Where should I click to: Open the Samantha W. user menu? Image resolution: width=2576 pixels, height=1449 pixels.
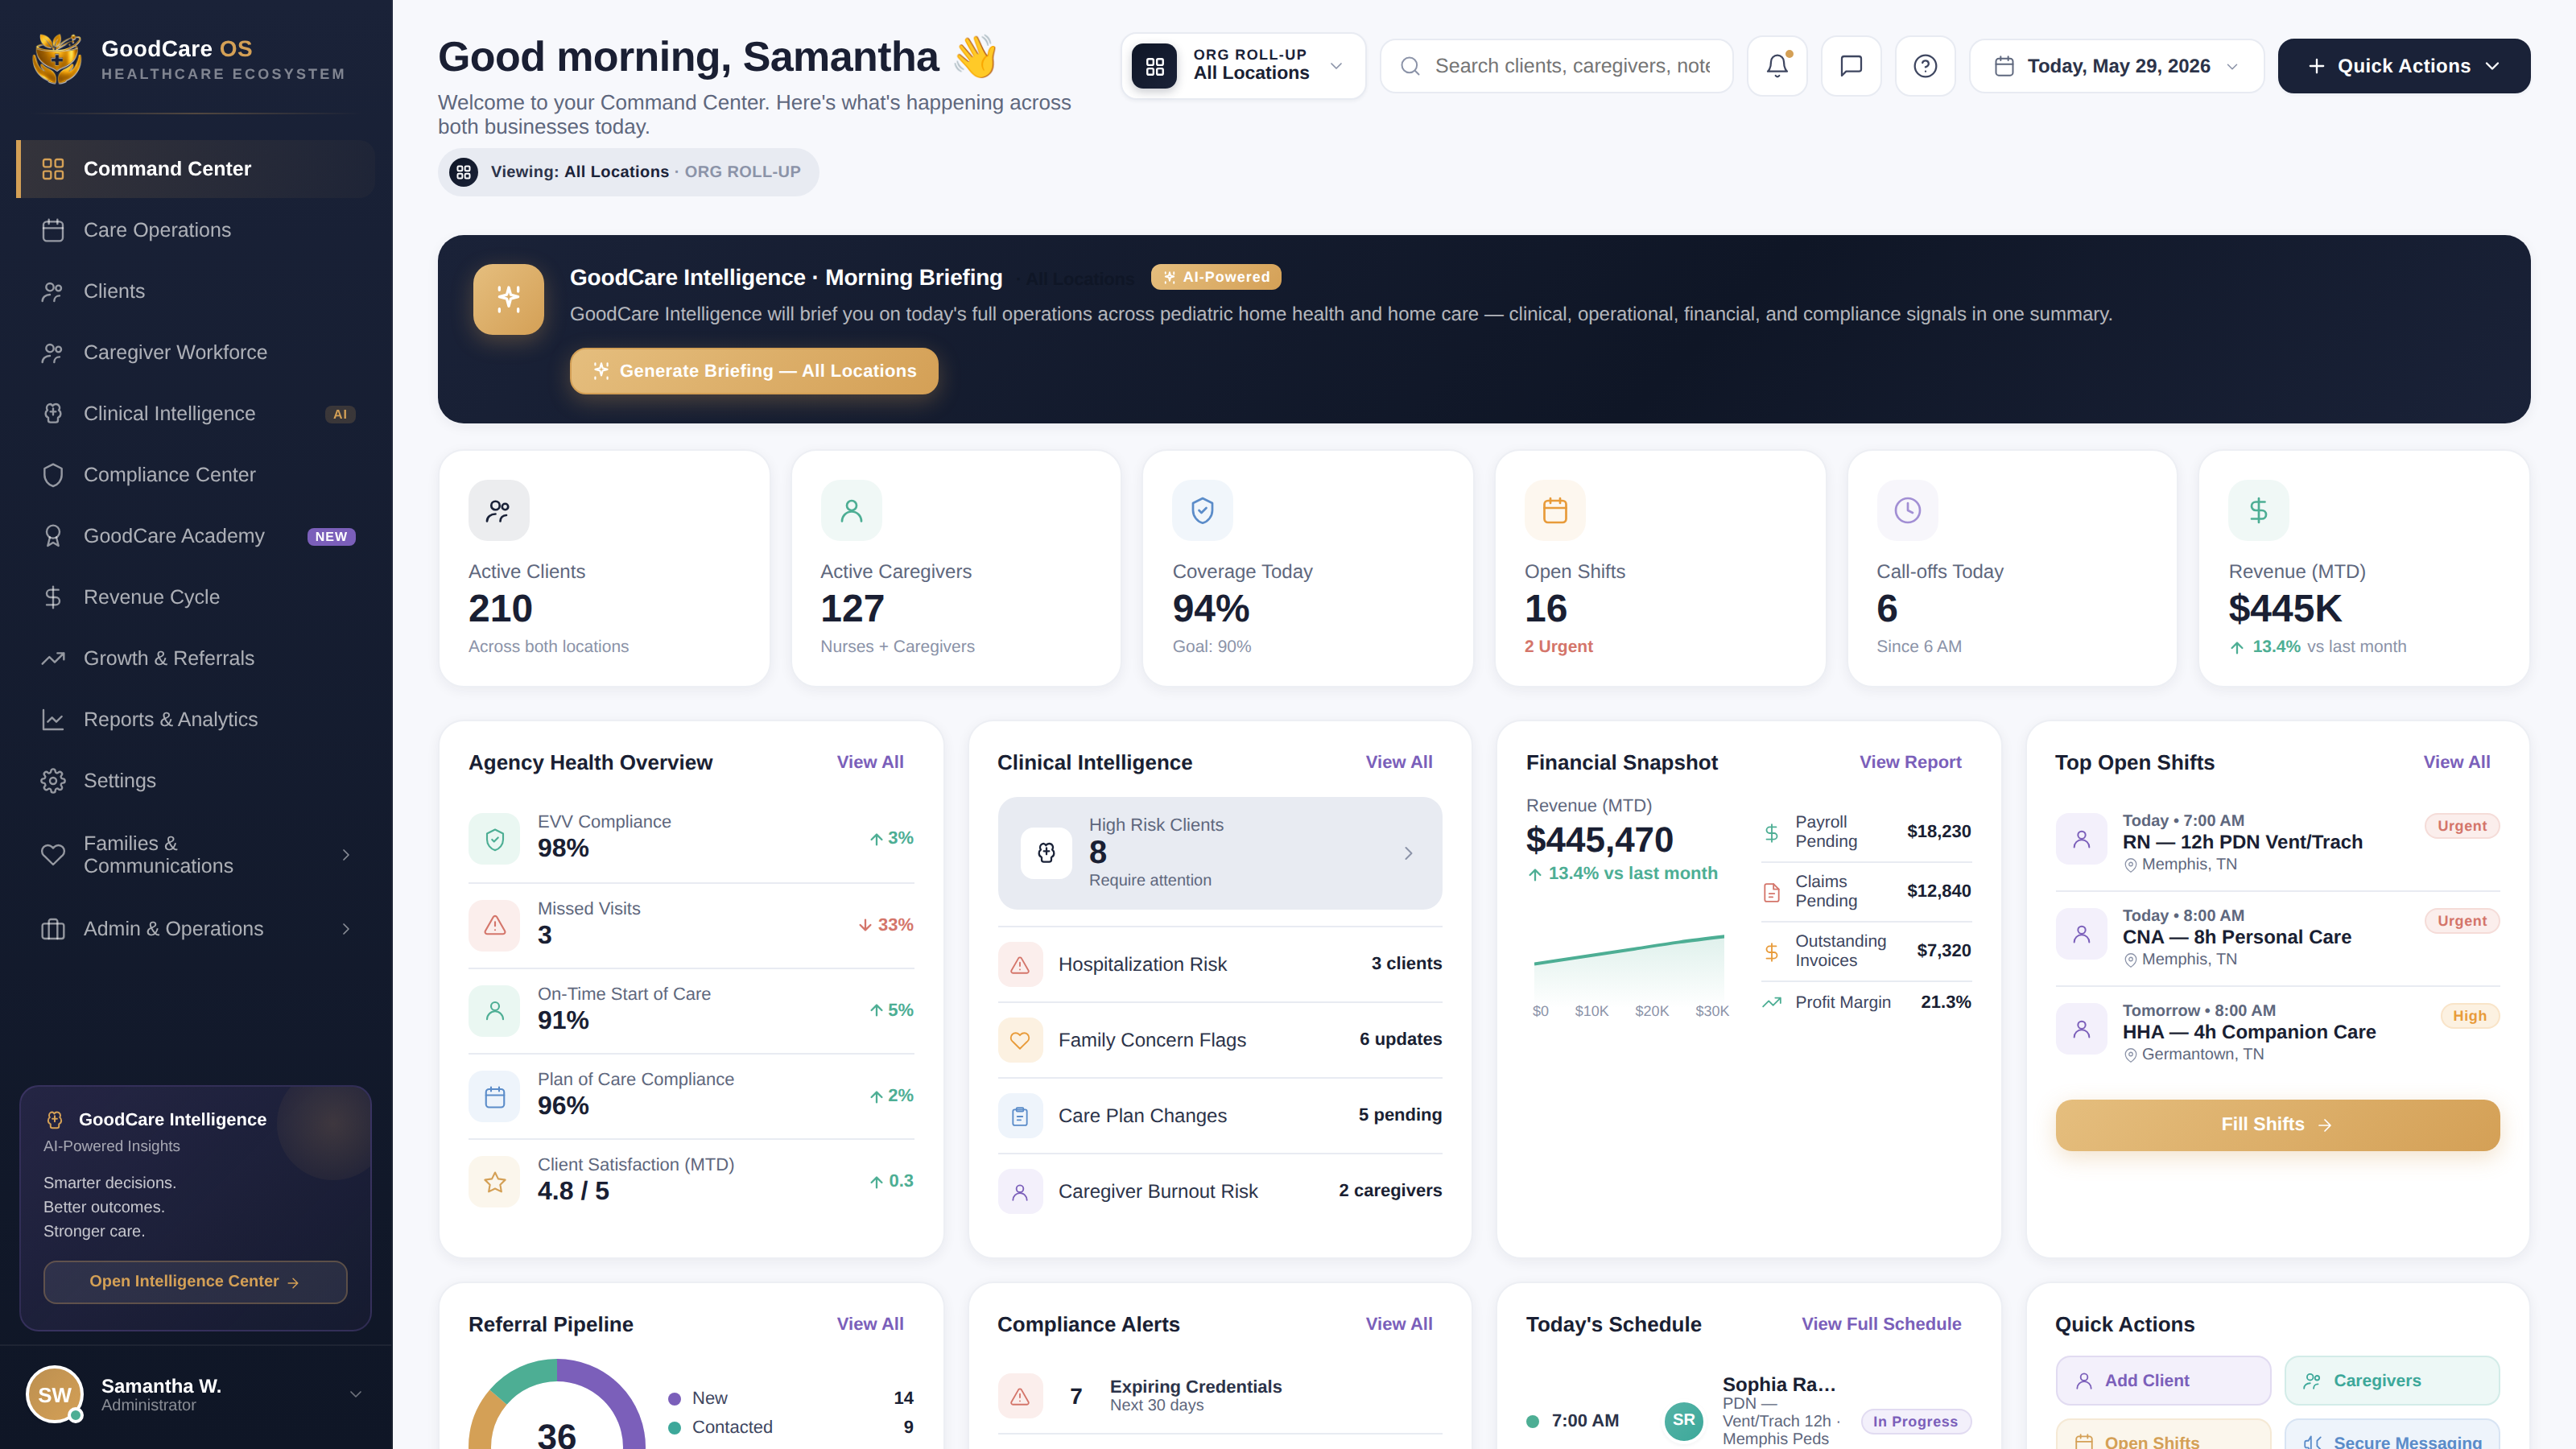(196, 1395)
